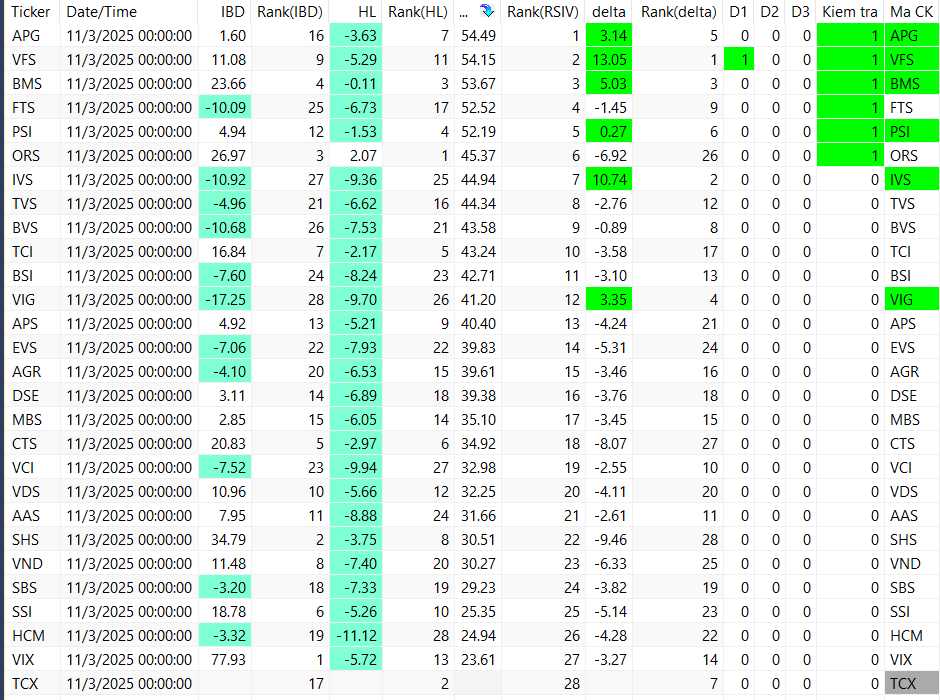
Task: Click the delta value 10.74 for IVS
Action: tap(609, 180)
